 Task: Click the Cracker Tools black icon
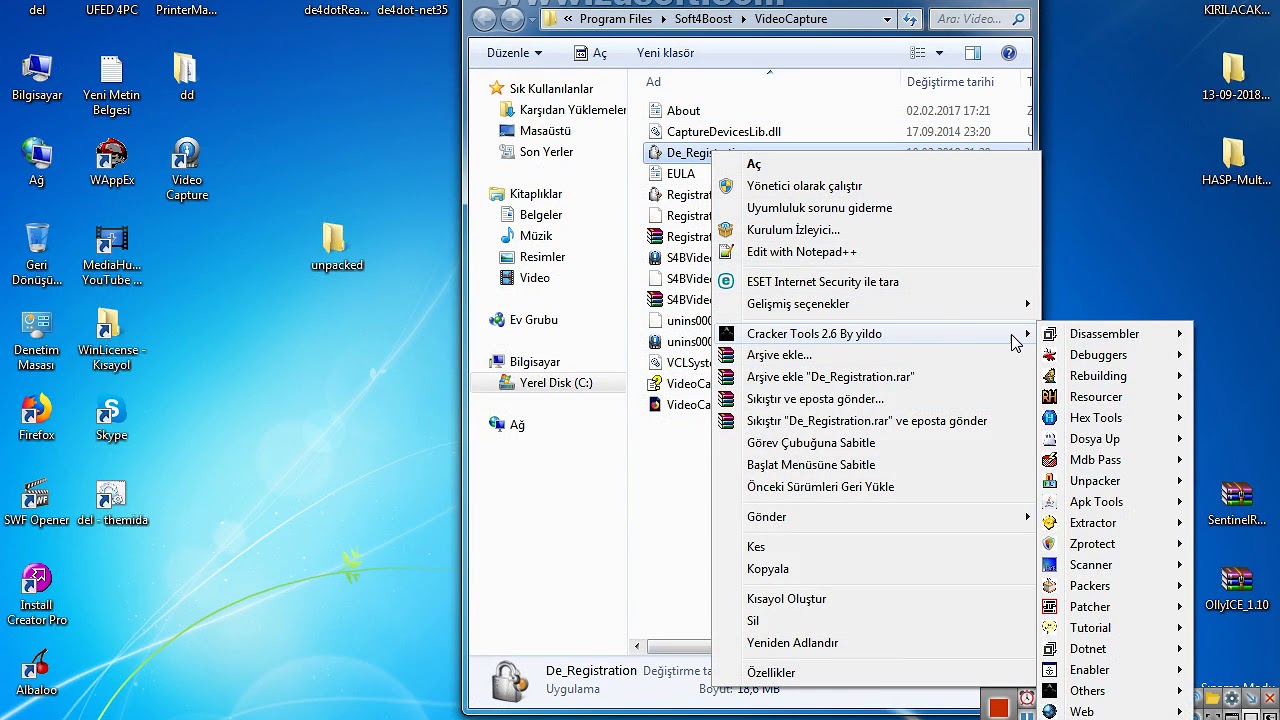726,334
